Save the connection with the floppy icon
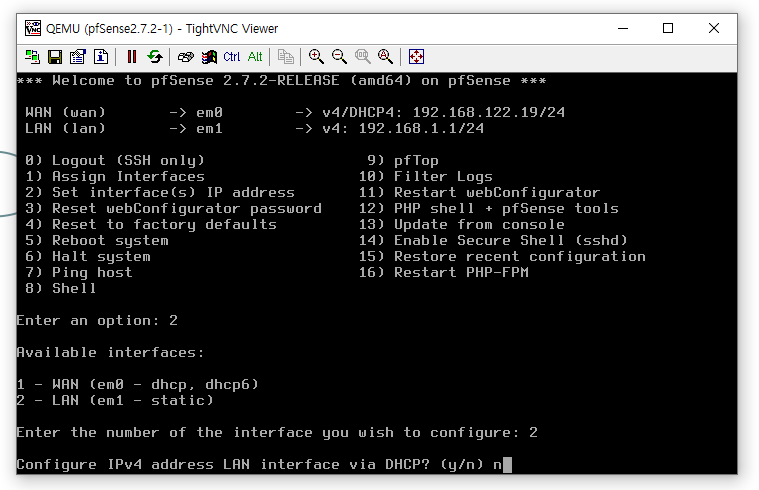This screenshot has height=490, width=759. click(x=55, y=57)
